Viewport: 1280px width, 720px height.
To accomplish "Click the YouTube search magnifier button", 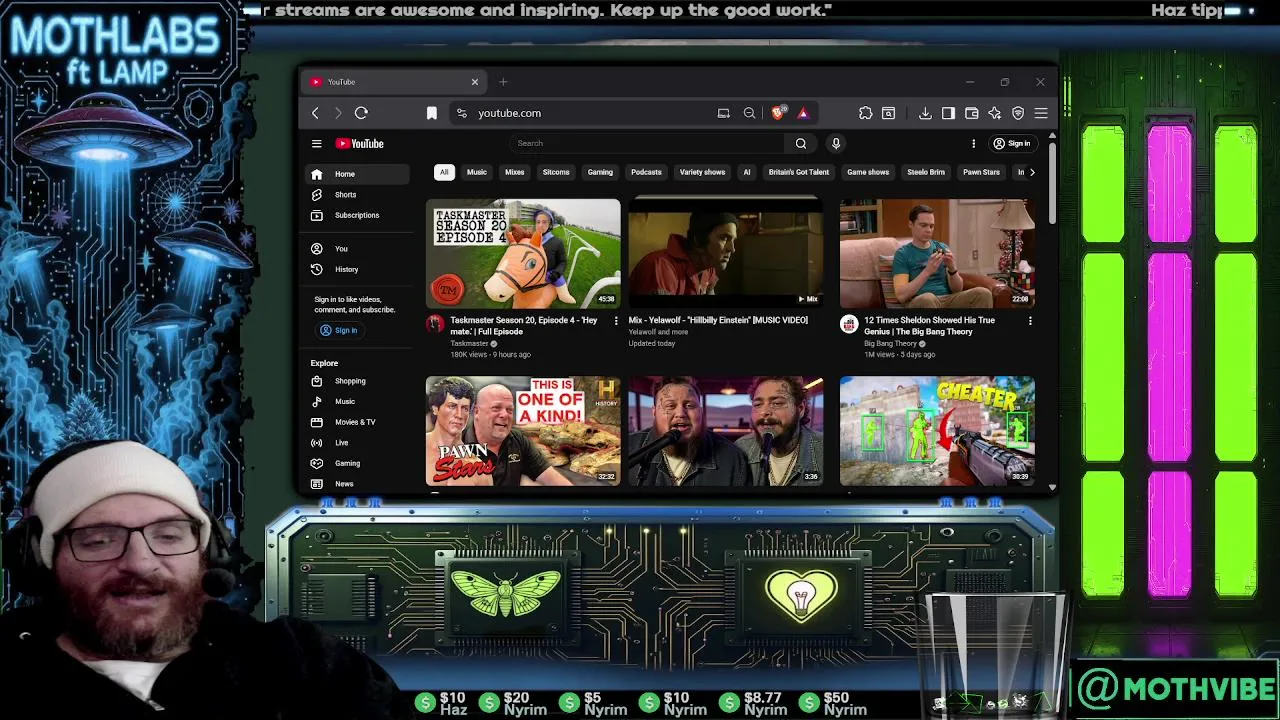I will [x=801, y=143].
